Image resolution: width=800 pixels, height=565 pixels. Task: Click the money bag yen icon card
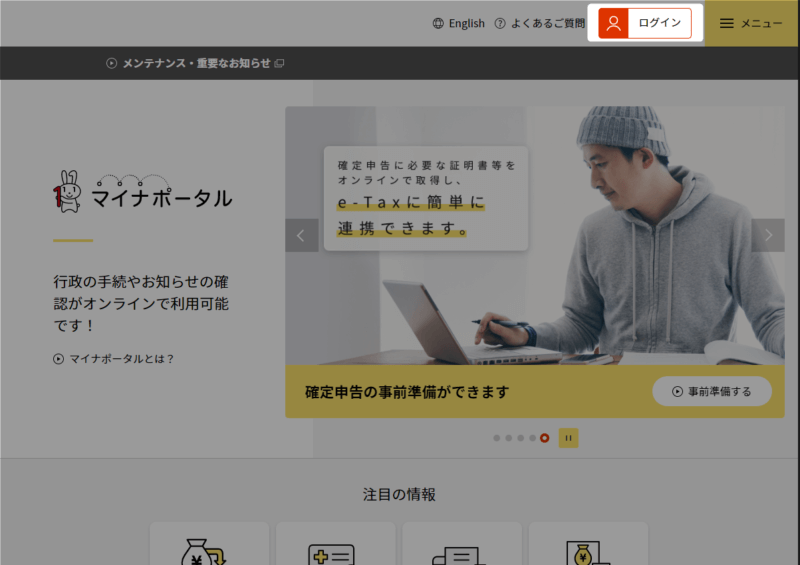point(209,544)
